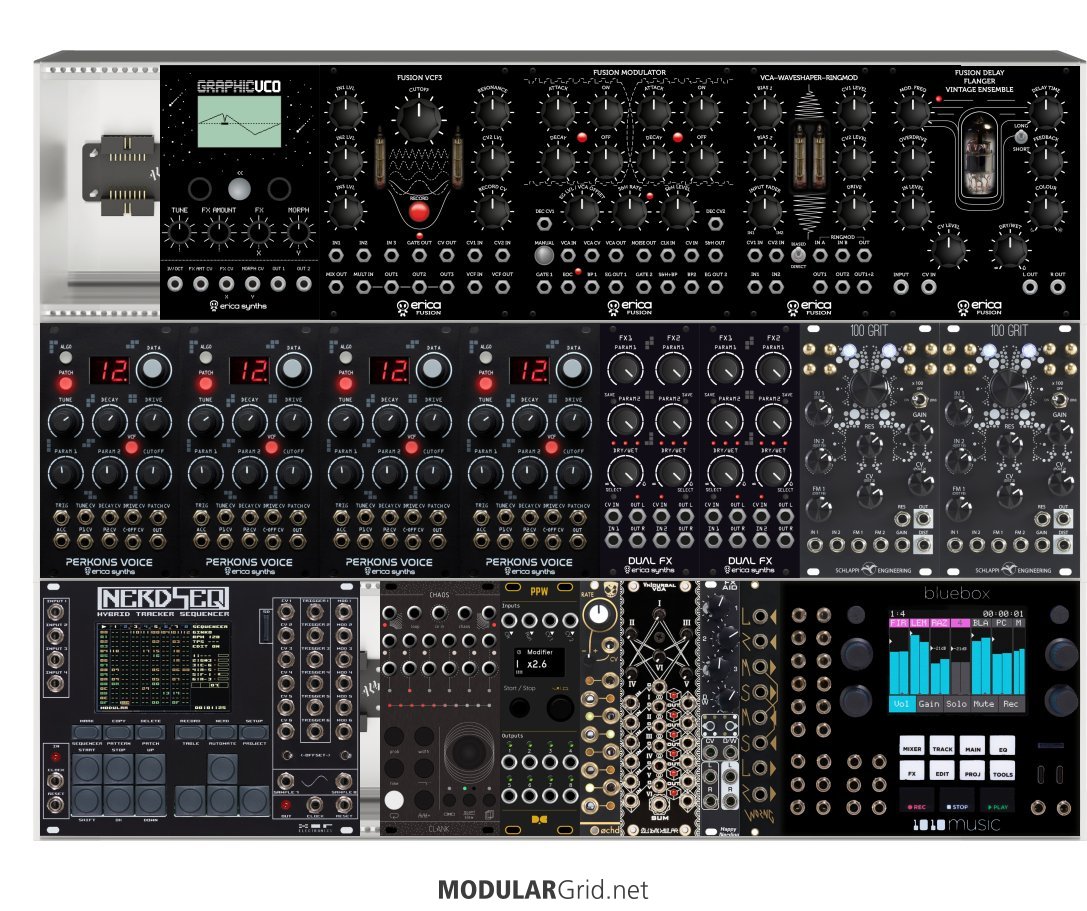Adjust the TUNE knob on Graphic VCO

180,232
